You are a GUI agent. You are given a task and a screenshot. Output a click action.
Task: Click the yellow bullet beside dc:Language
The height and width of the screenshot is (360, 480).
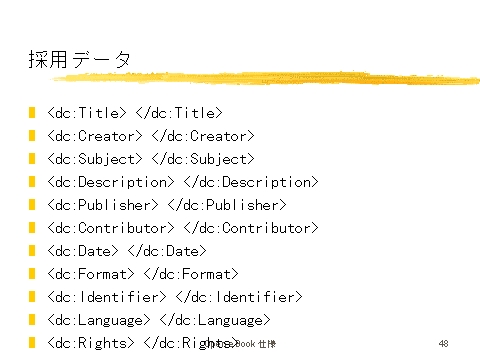32,320
